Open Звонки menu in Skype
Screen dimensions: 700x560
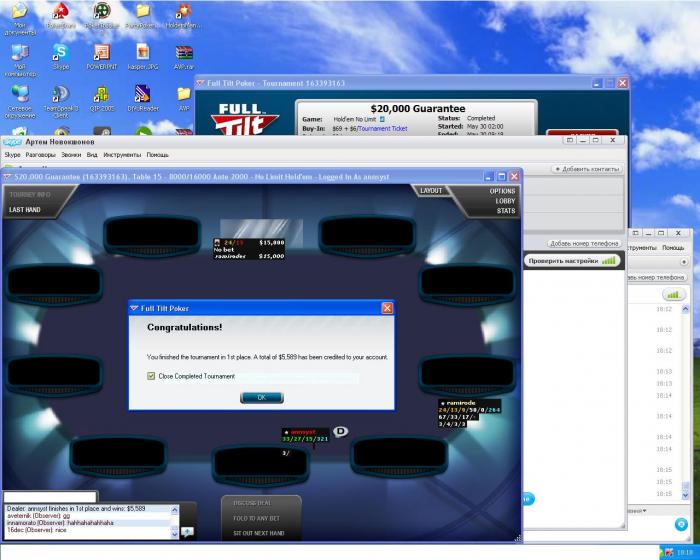click(71, 155)
